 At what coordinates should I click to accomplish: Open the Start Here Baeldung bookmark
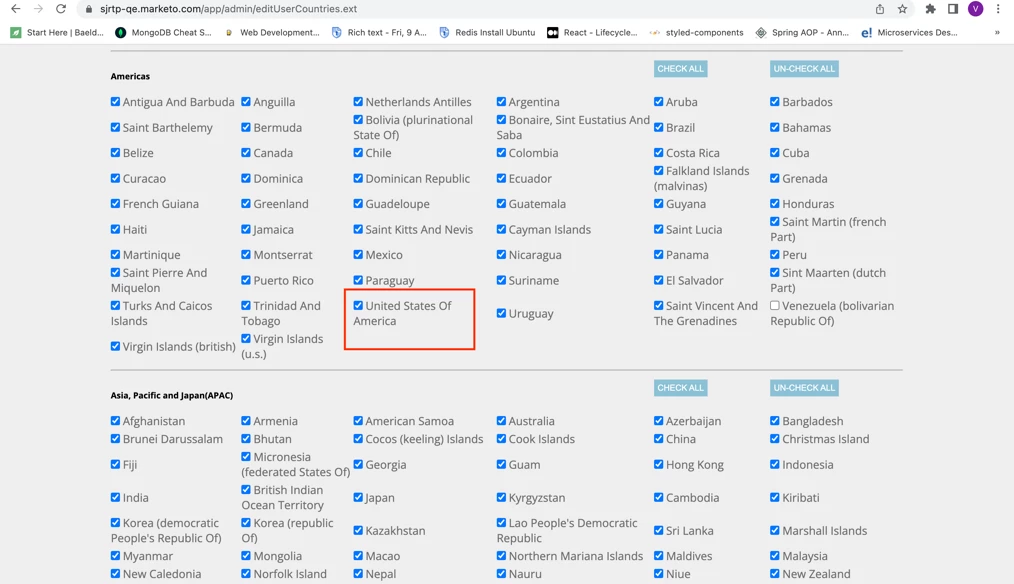point(57,32)
